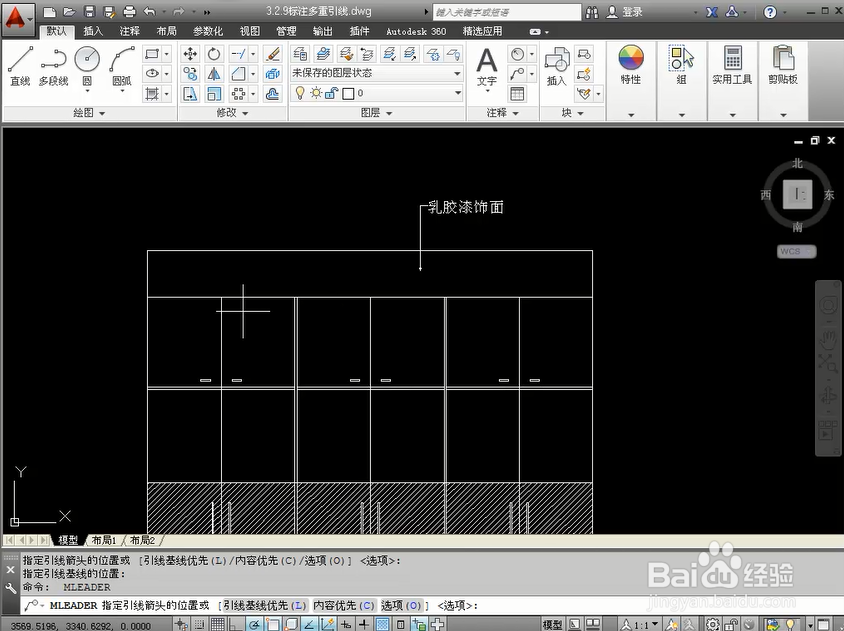Screen dimensions: 844x631
Task: Open the Output (输出) ribbon tab
Action: [322, 31]
